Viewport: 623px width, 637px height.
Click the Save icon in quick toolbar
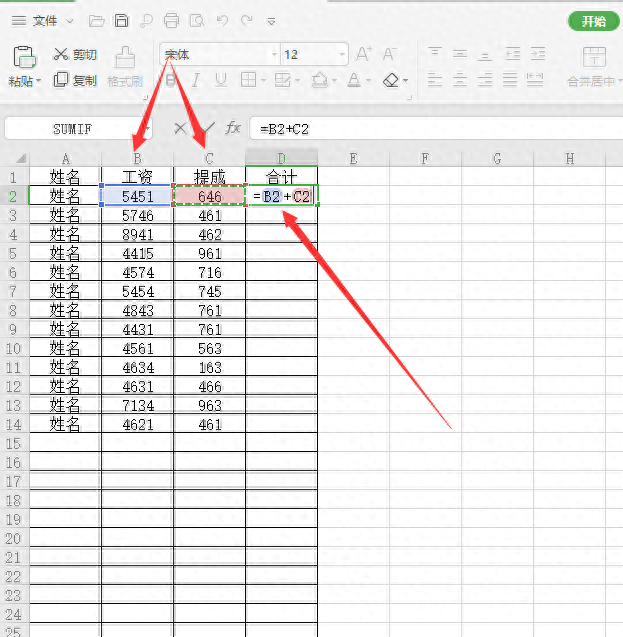point(121,20)
